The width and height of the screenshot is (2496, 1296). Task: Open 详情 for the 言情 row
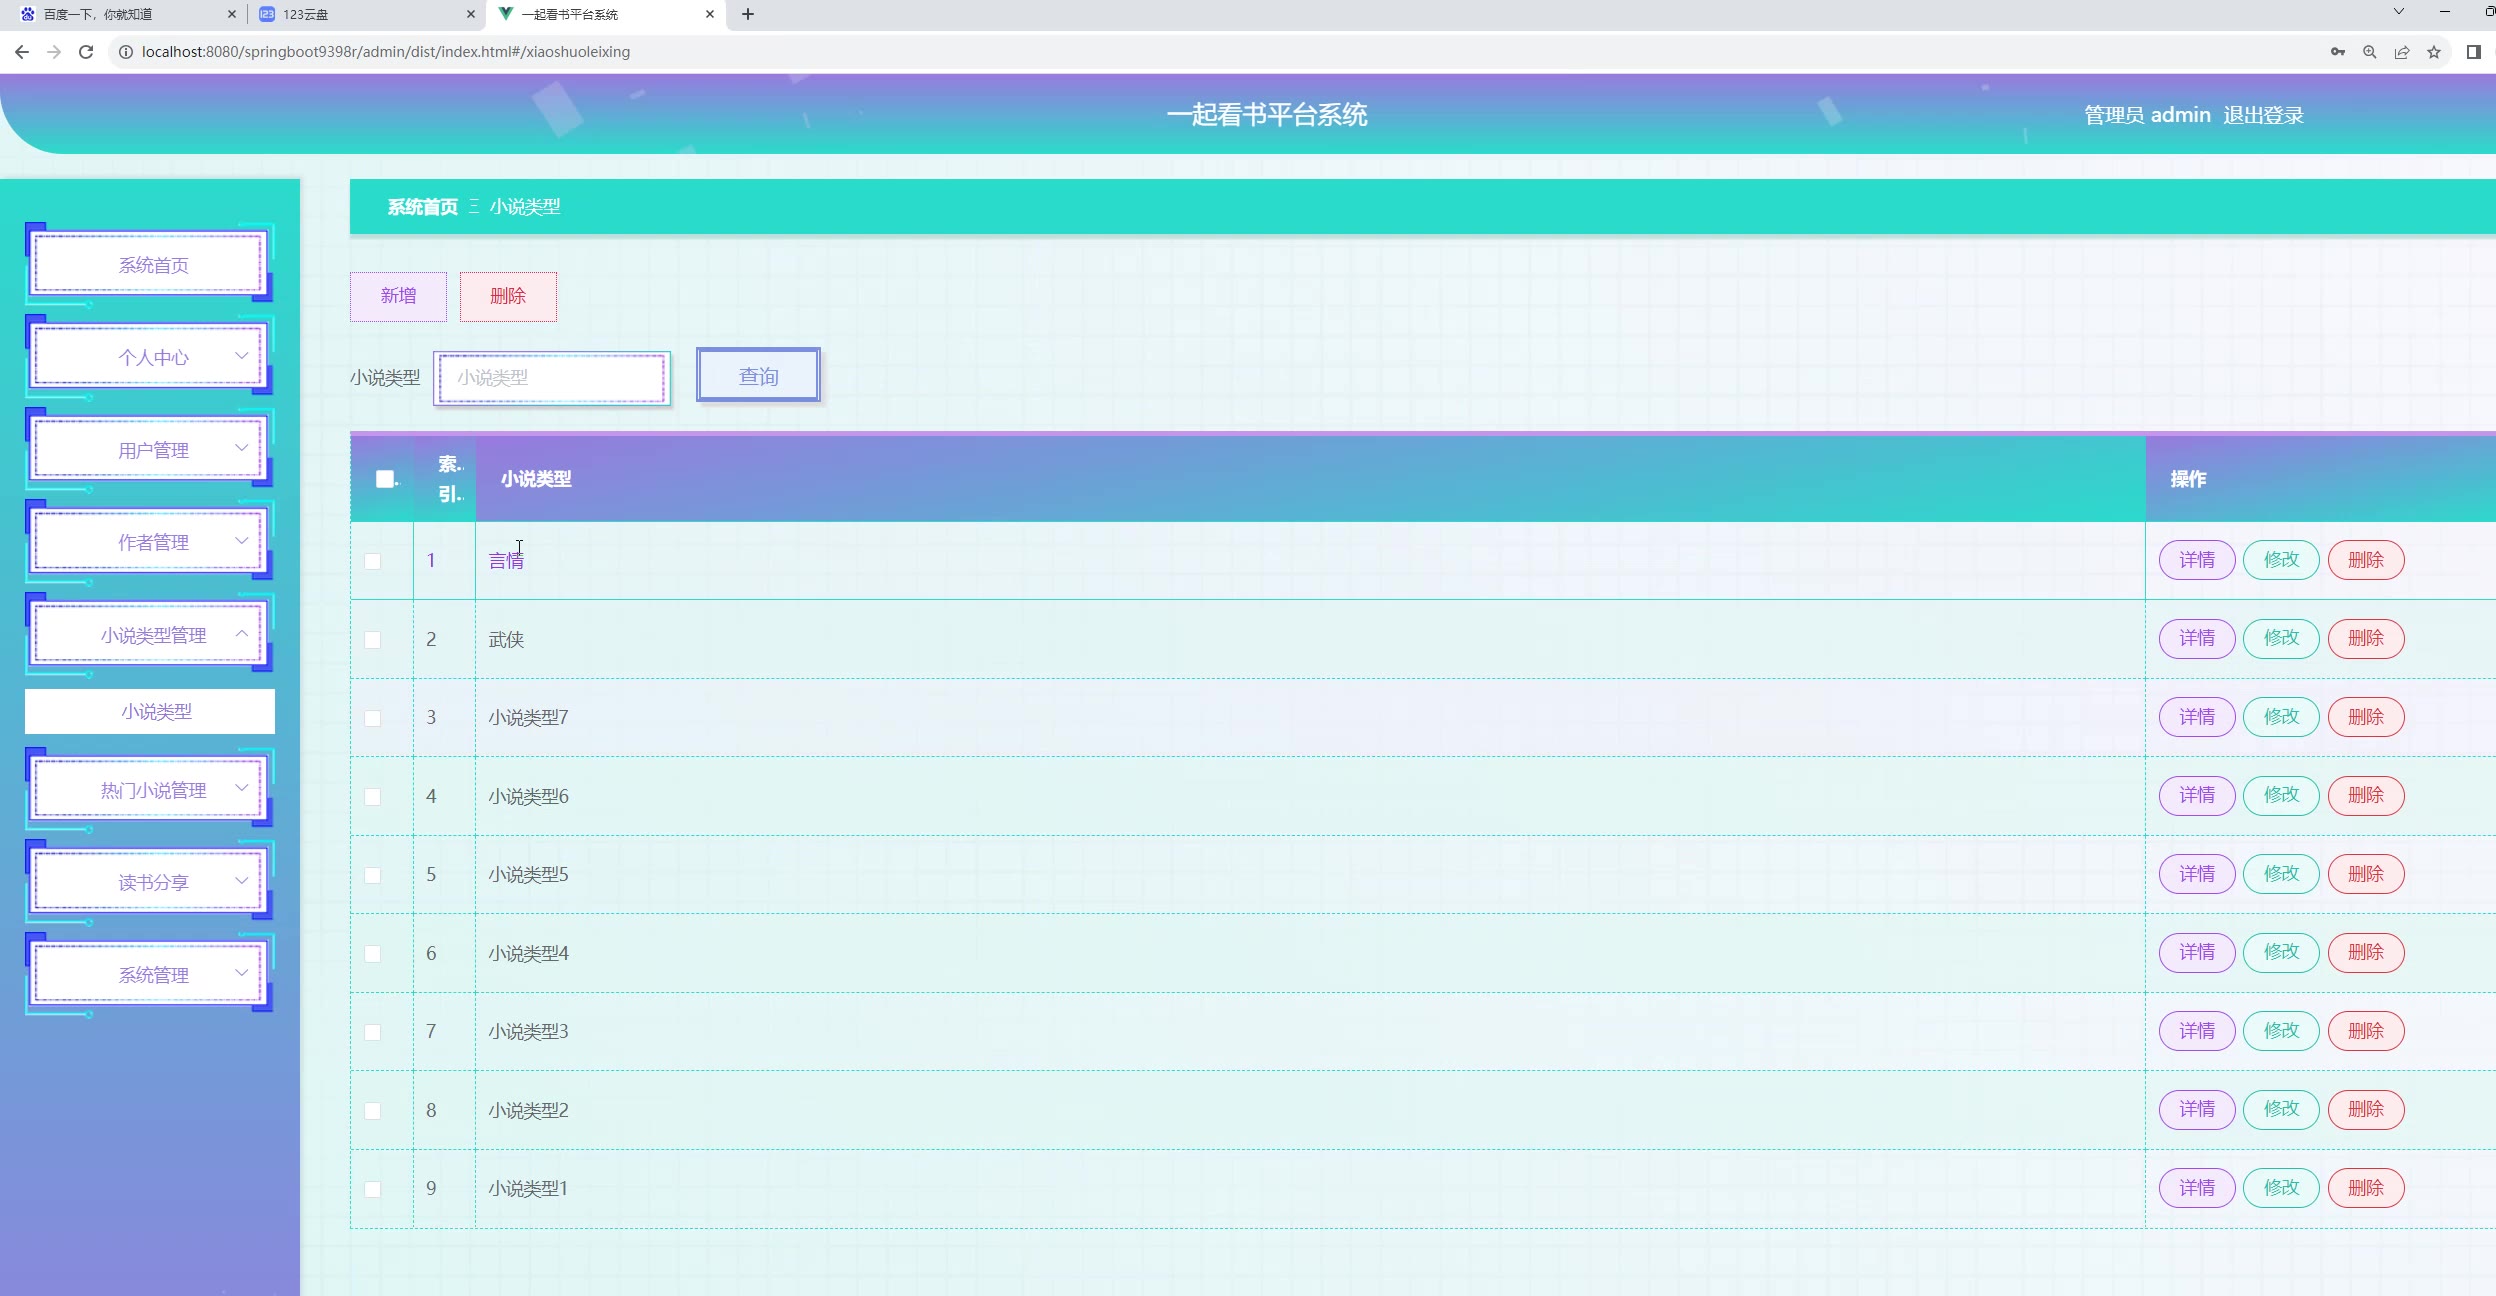[2197, 560]
